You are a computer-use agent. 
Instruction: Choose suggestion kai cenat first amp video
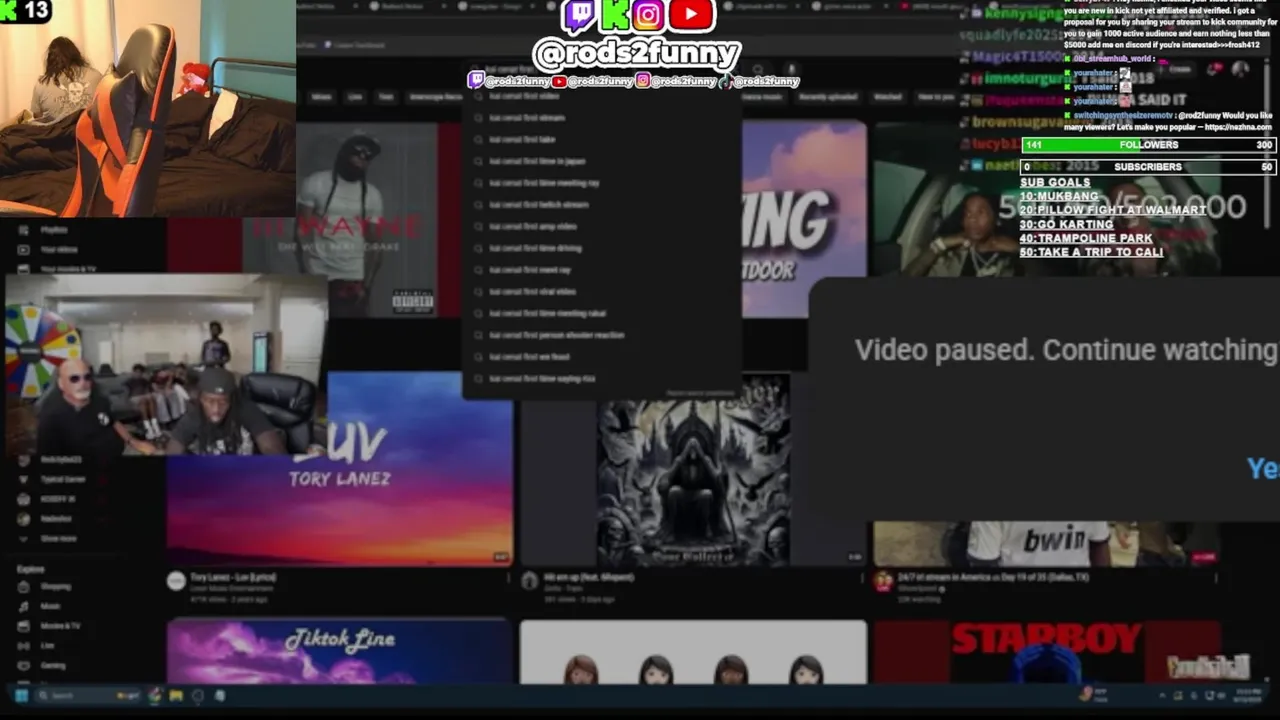(x=600, y=227)
